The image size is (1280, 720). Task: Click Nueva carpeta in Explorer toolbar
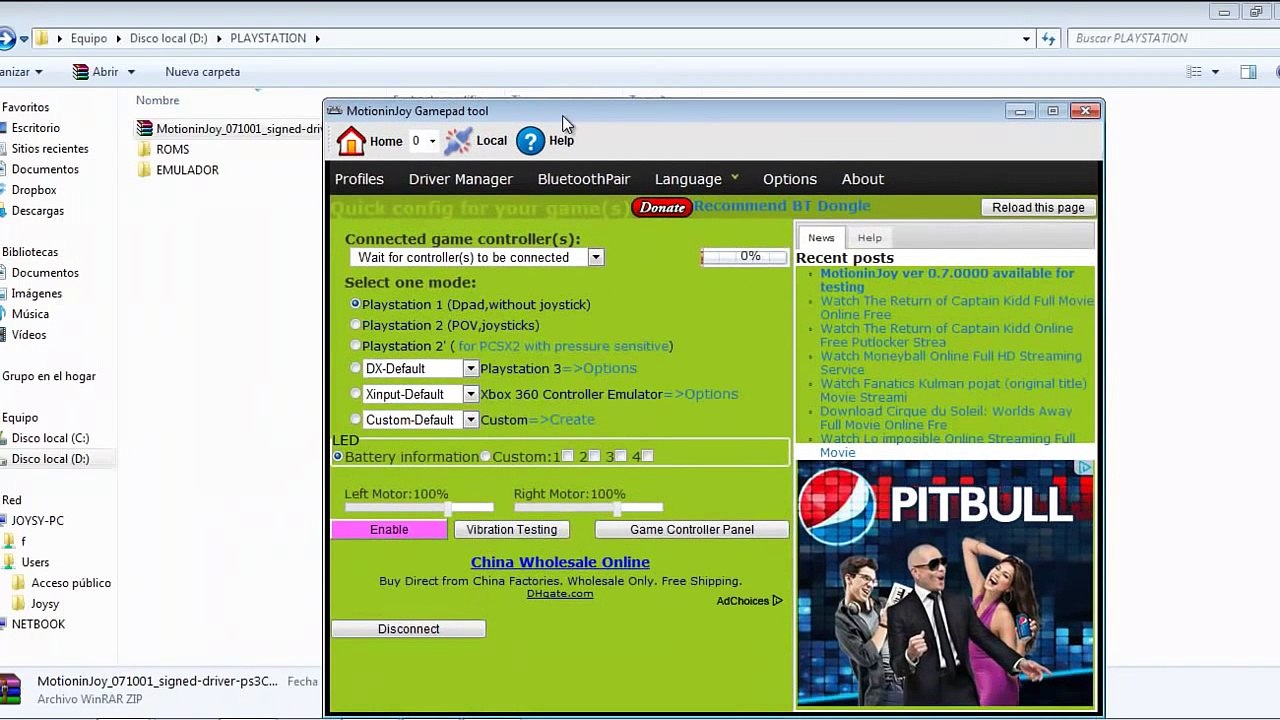203,72
